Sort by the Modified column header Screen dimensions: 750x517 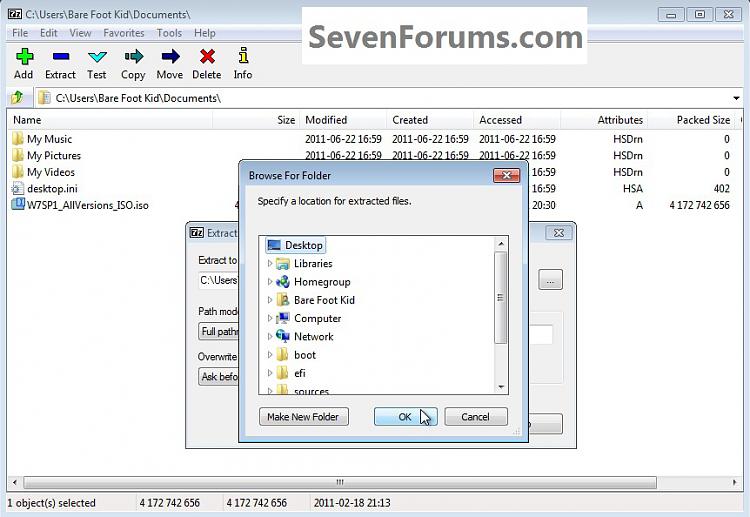tap(343, 120)
